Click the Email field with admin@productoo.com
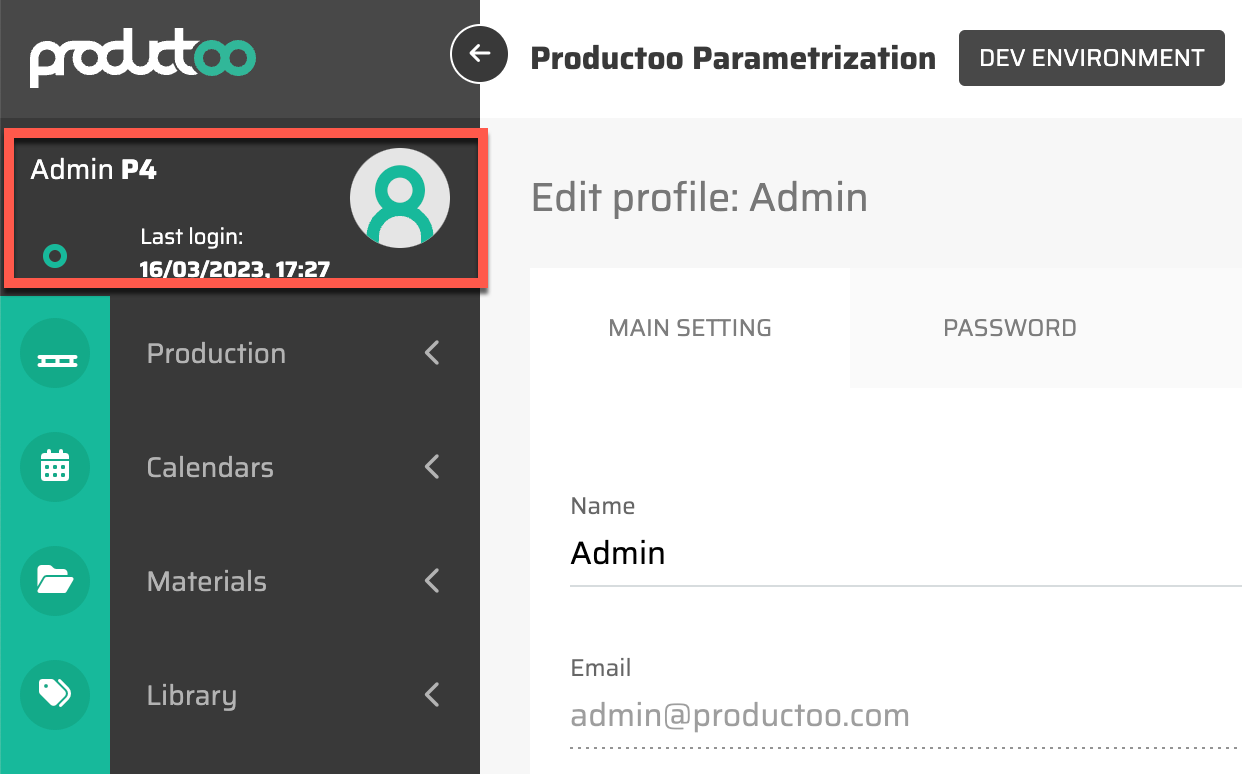This screenshot has height=774, width=1242. coord(900,715)
